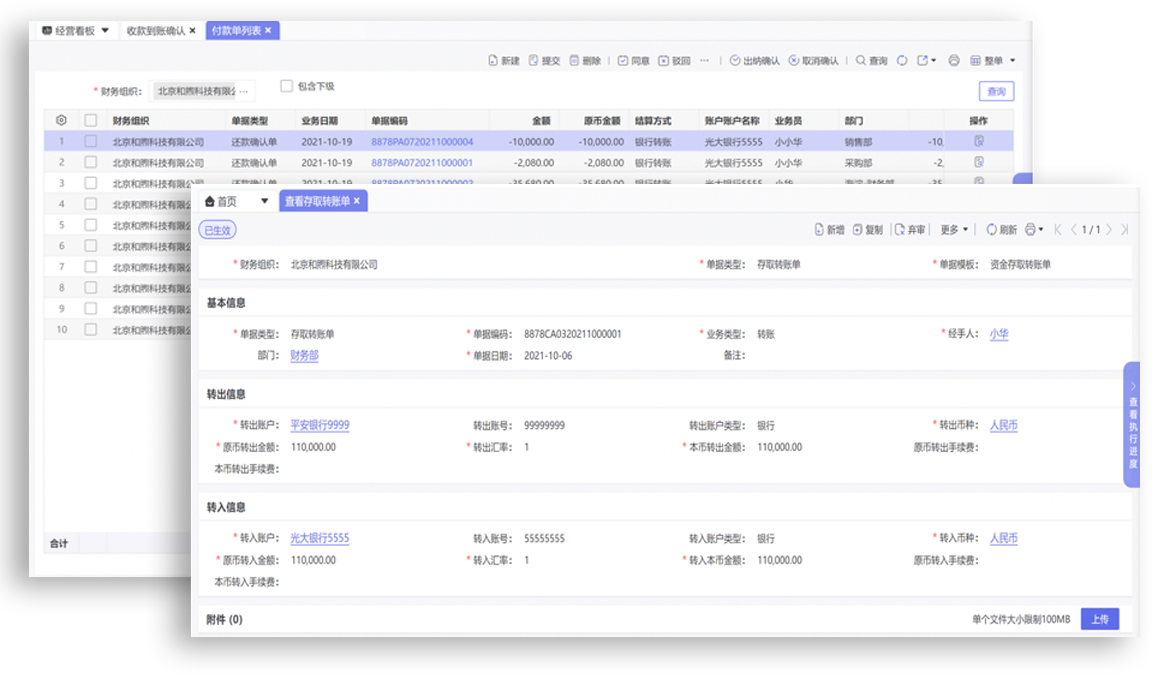Image resolution: width=1168 pixels, height=680 pixels.
Task: Go to last record in transfer bill pager
Action: [1125, 229]
